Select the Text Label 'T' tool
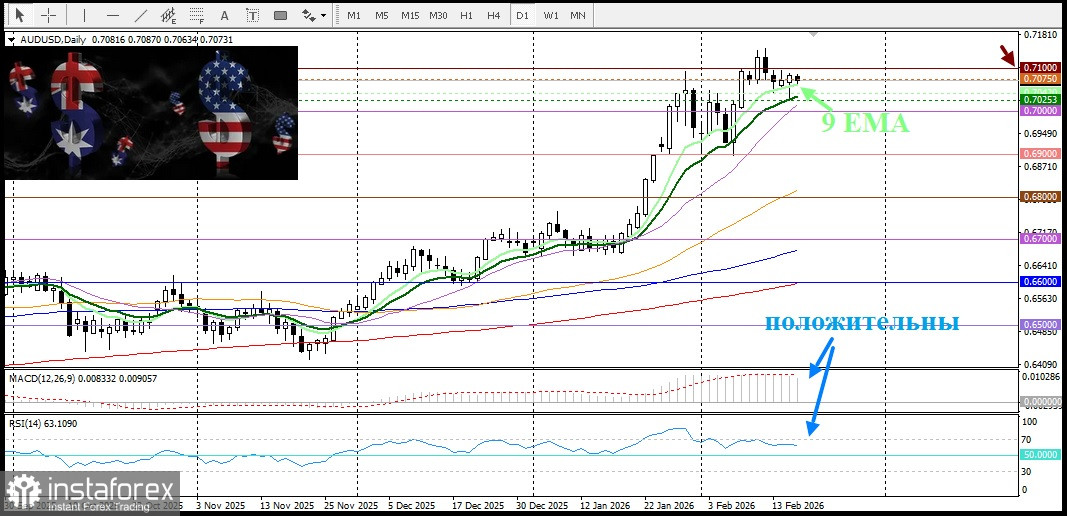 (252, 15)
